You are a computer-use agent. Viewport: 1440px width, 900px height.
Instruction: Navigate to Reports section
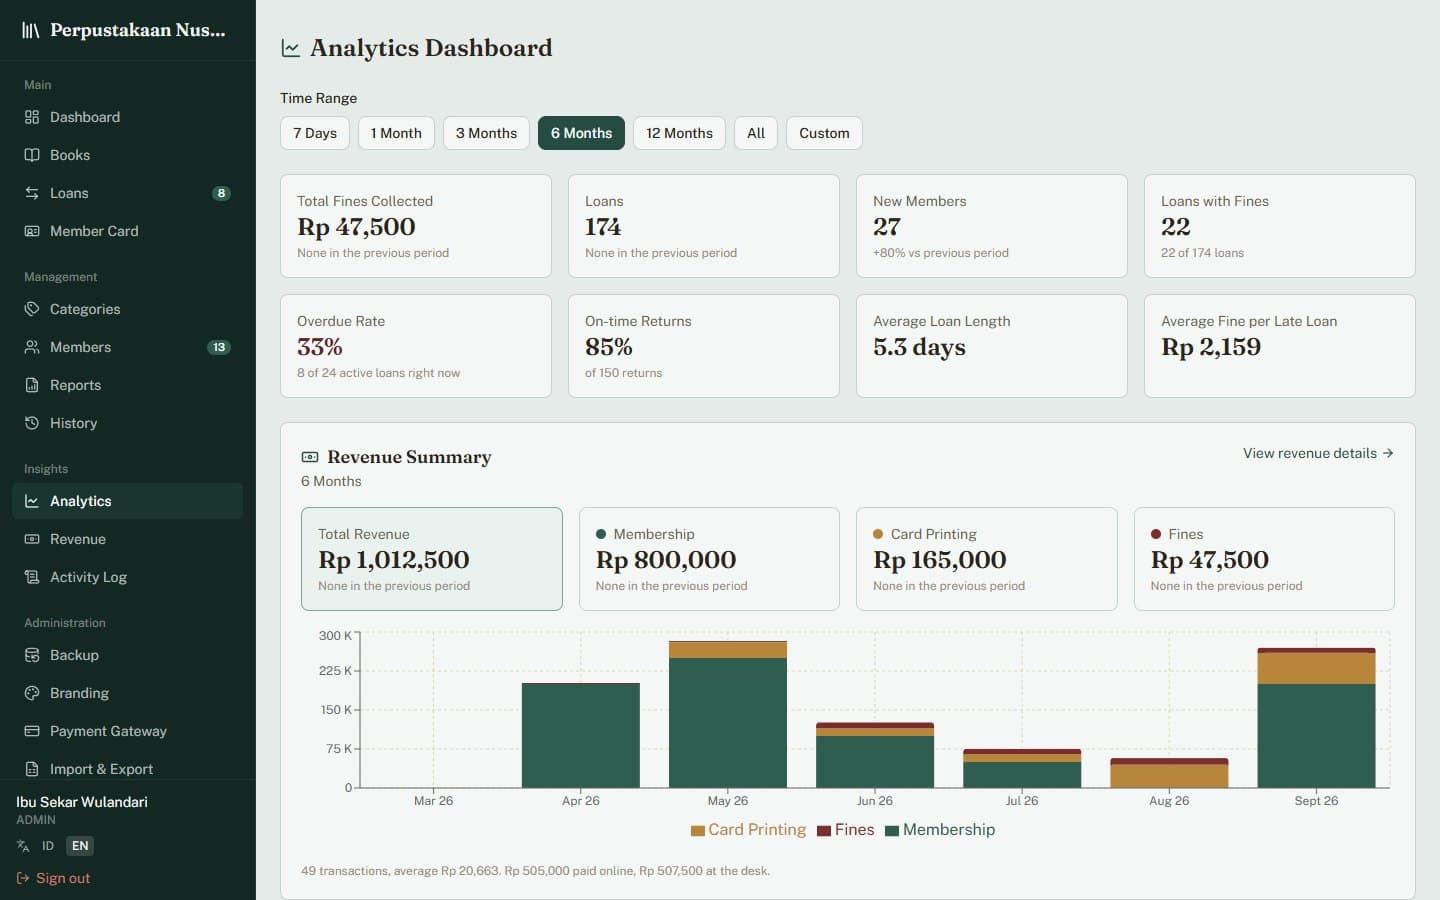pos(128,385)
